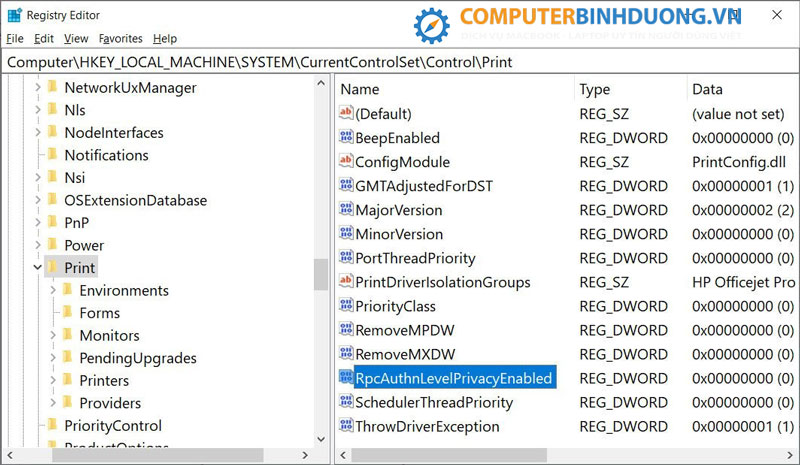
Task: Select the Notifications folder icon
Action: pos(53,154)
